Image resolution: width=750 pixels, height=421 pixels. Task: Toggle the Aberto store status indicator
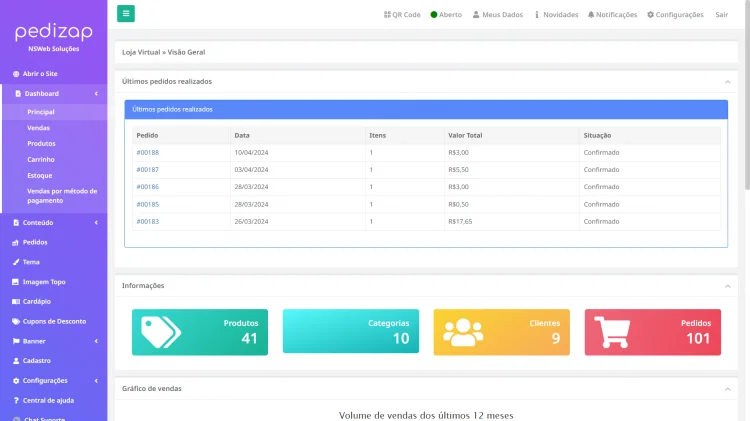pyautogui.click(x=435, y=15)
